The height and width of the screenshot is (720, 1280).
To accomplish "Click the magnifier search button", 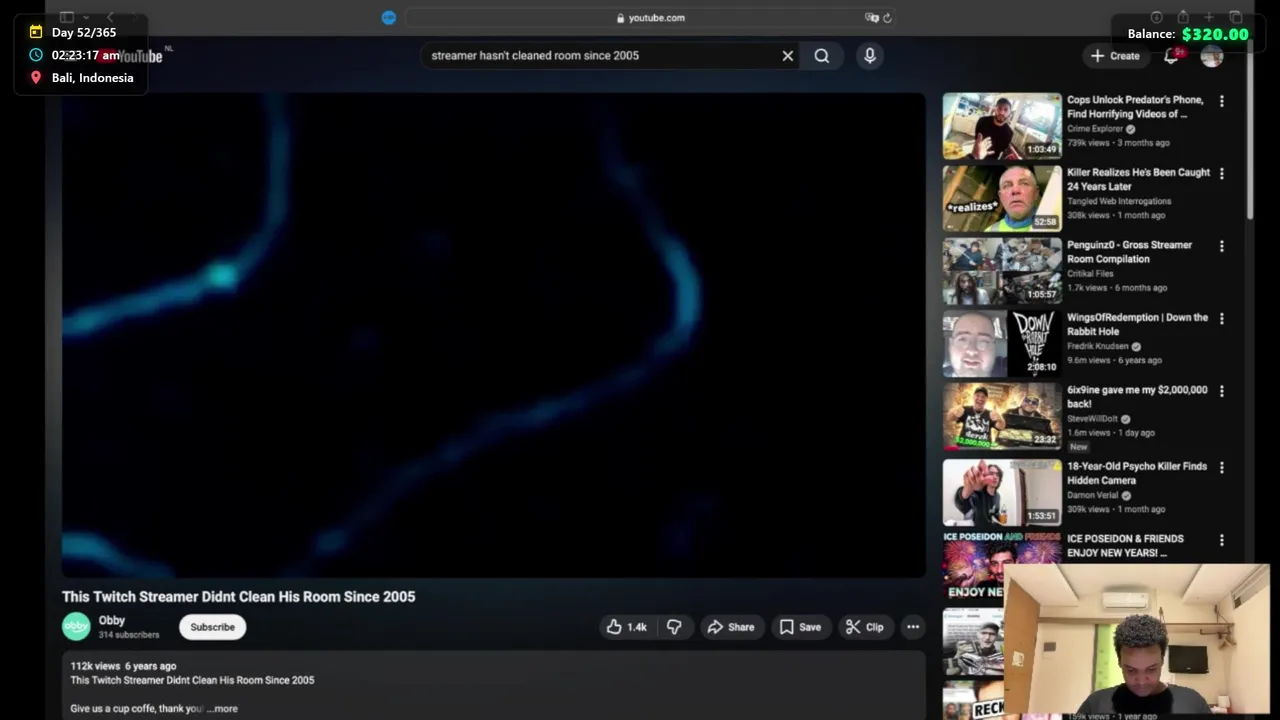I will [x=822, y=56].
